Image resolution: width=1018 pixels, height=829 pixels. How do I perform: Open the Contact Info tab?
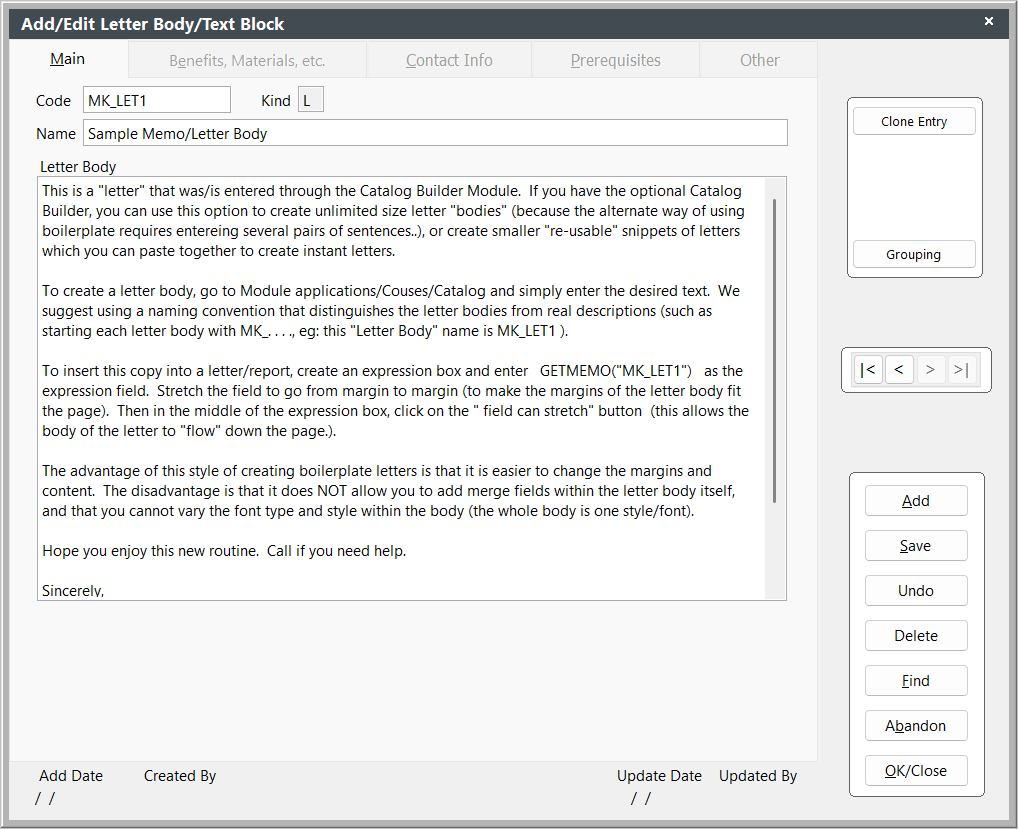pyautogui.click(x=449, y=60)
